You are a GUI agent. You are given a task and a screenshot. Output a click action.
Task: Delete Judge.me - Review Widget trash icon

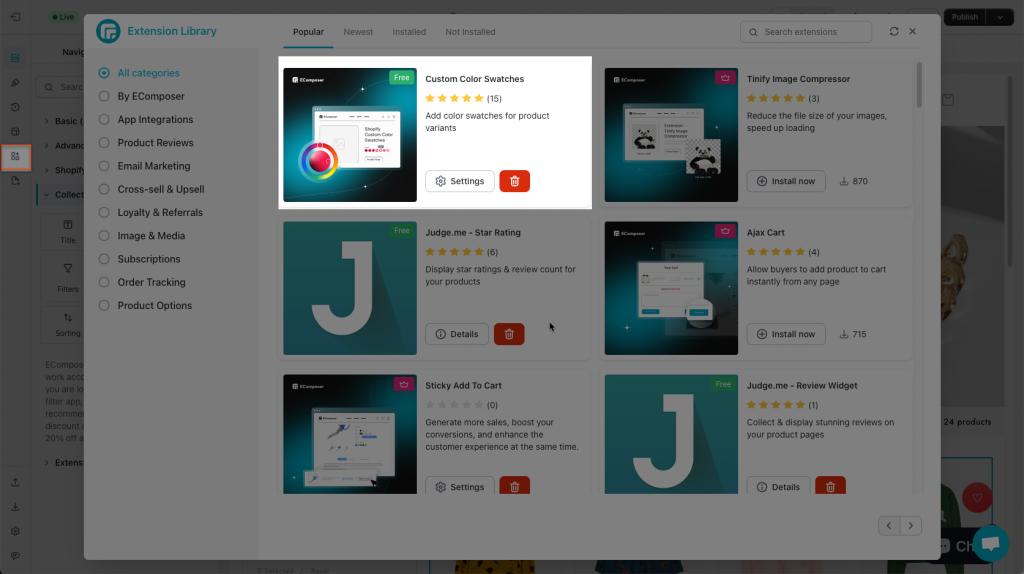(831, 486)
